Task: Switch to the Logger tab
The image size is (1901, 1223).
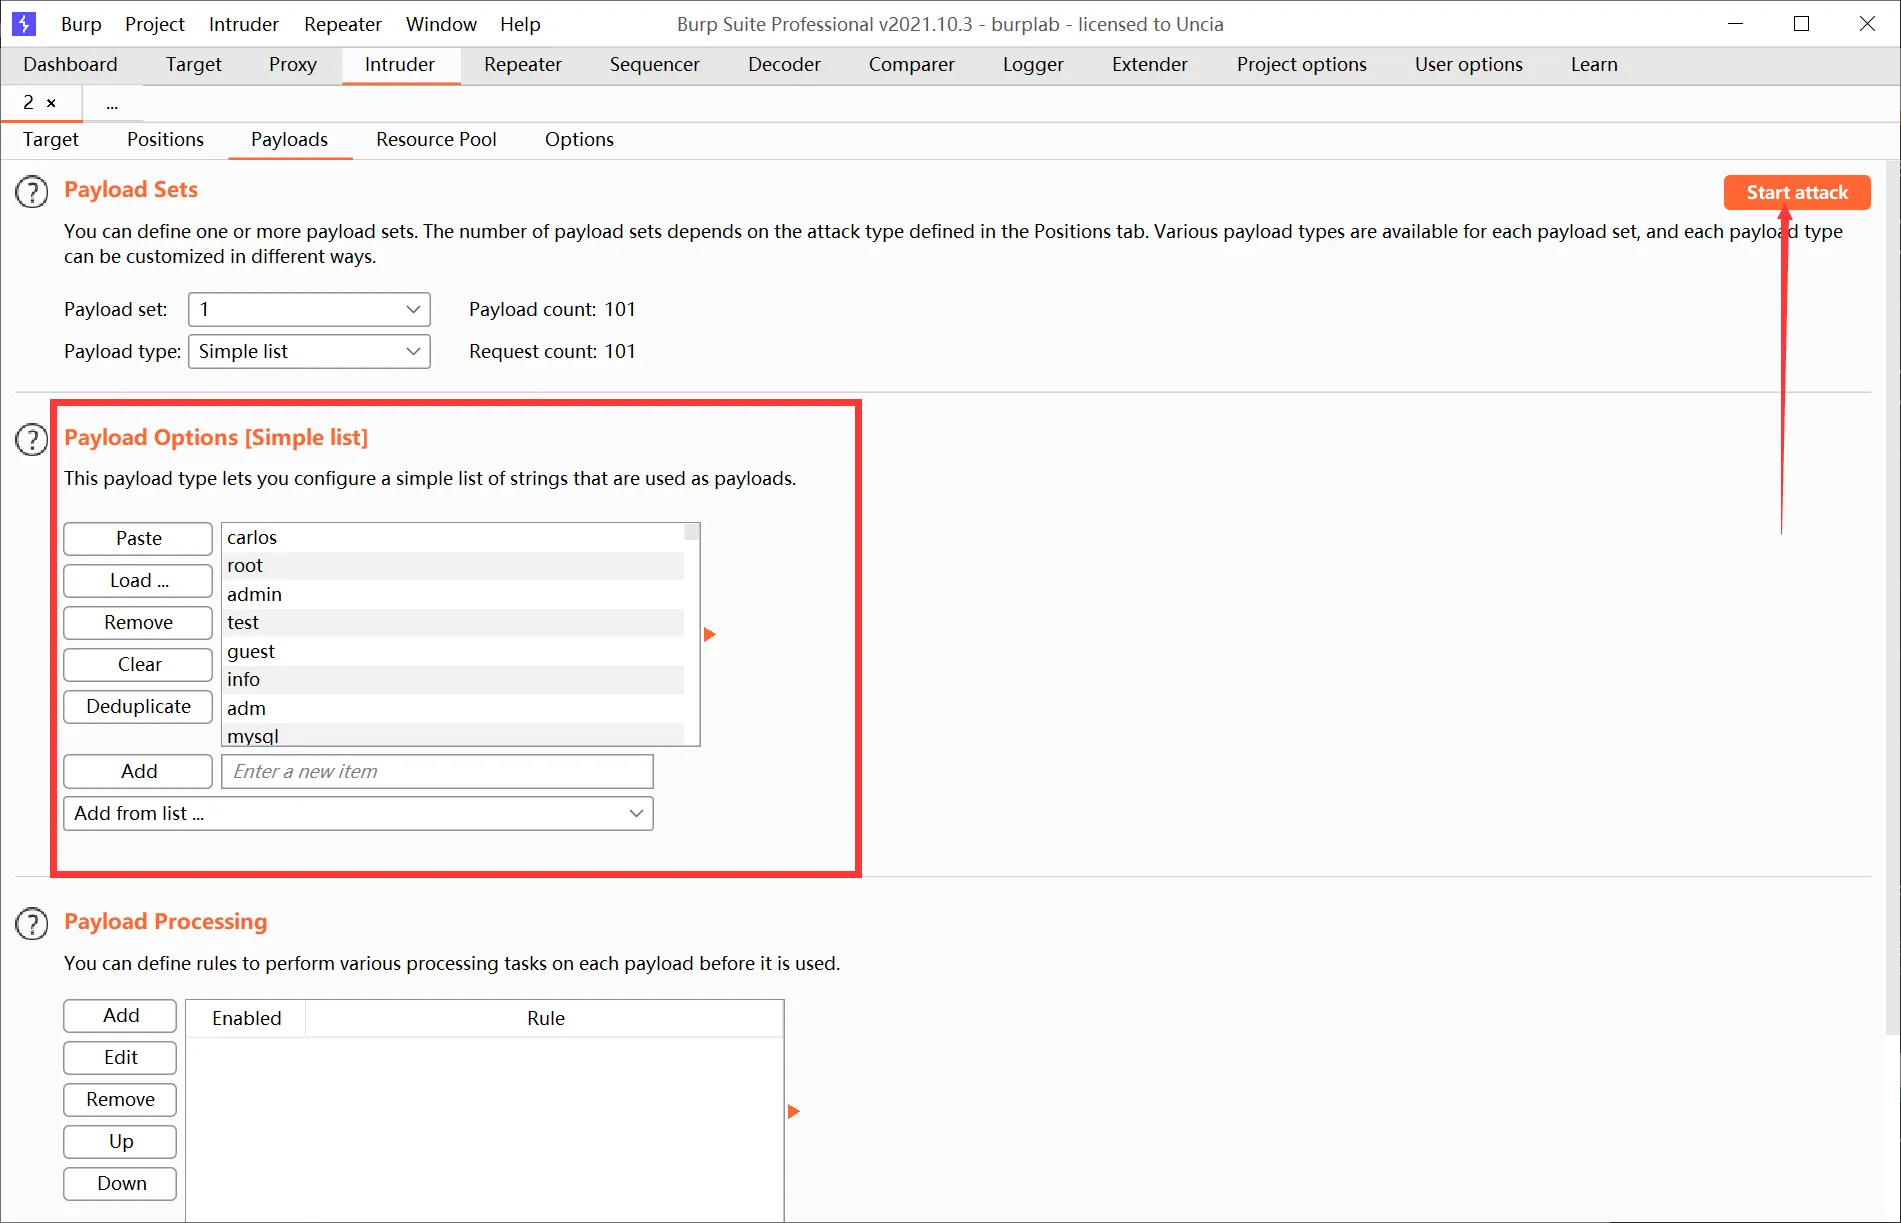Action: click(x=1034, y=65)
